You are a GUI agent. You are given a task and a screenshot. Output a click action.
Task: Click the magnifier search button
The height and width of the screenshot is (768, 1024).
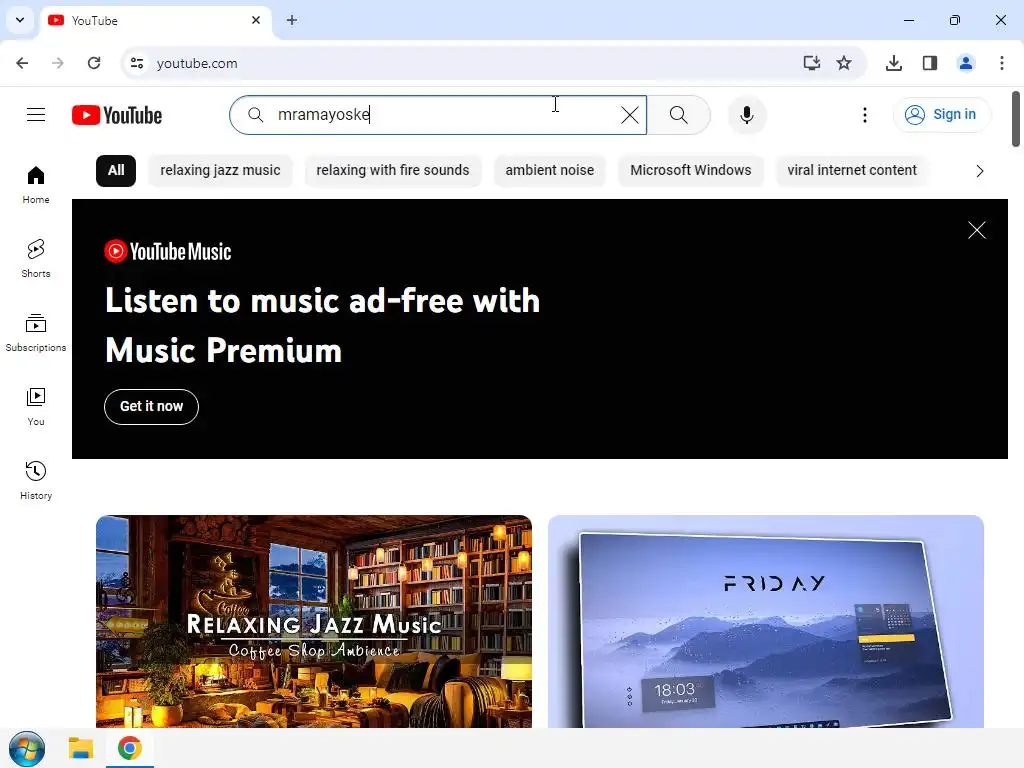click(x=679, y=115)
